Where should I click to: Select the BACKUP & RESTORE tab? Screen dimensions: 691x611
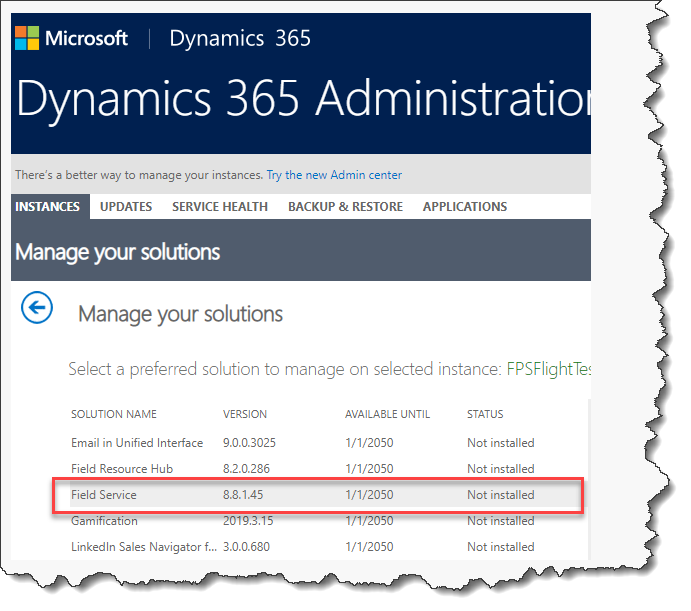[x=345, y=207]
